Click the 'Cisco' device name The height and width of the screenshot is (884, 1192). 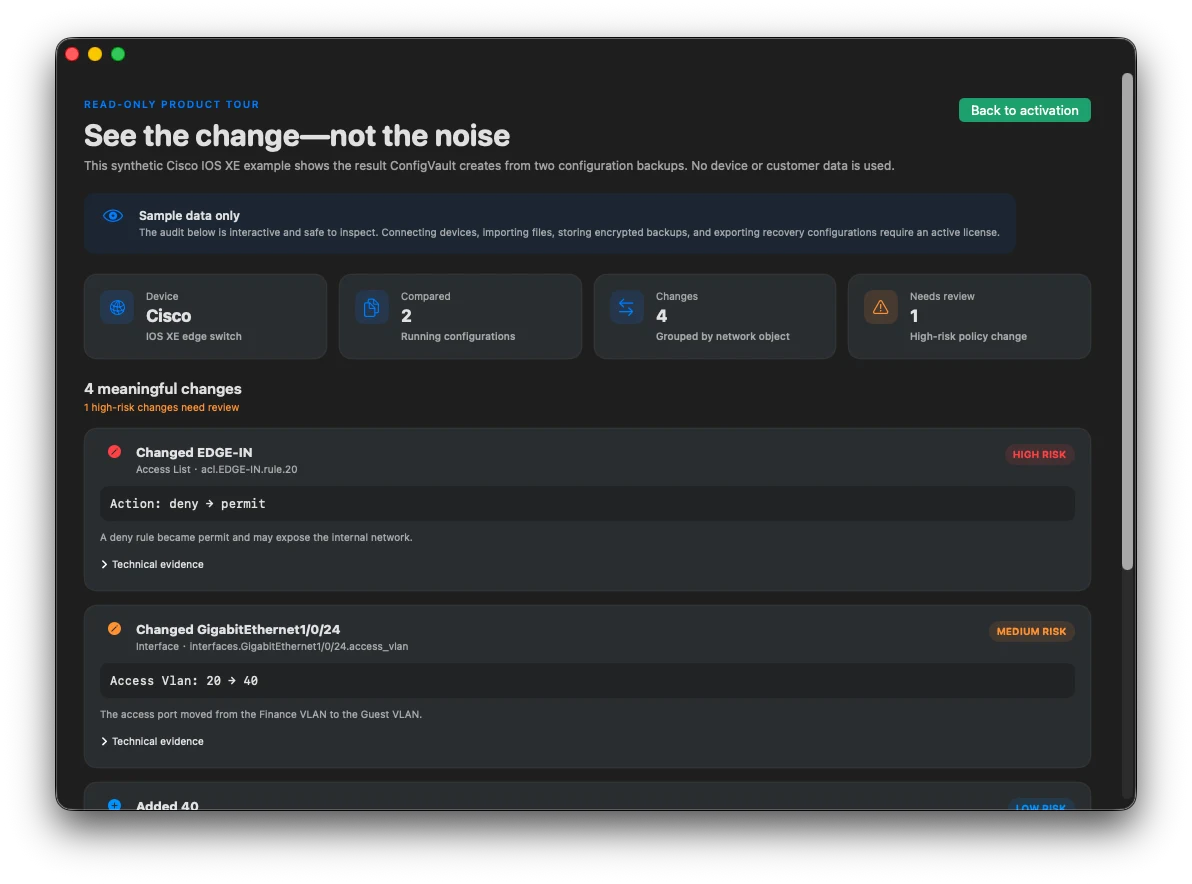coord(169,315)
